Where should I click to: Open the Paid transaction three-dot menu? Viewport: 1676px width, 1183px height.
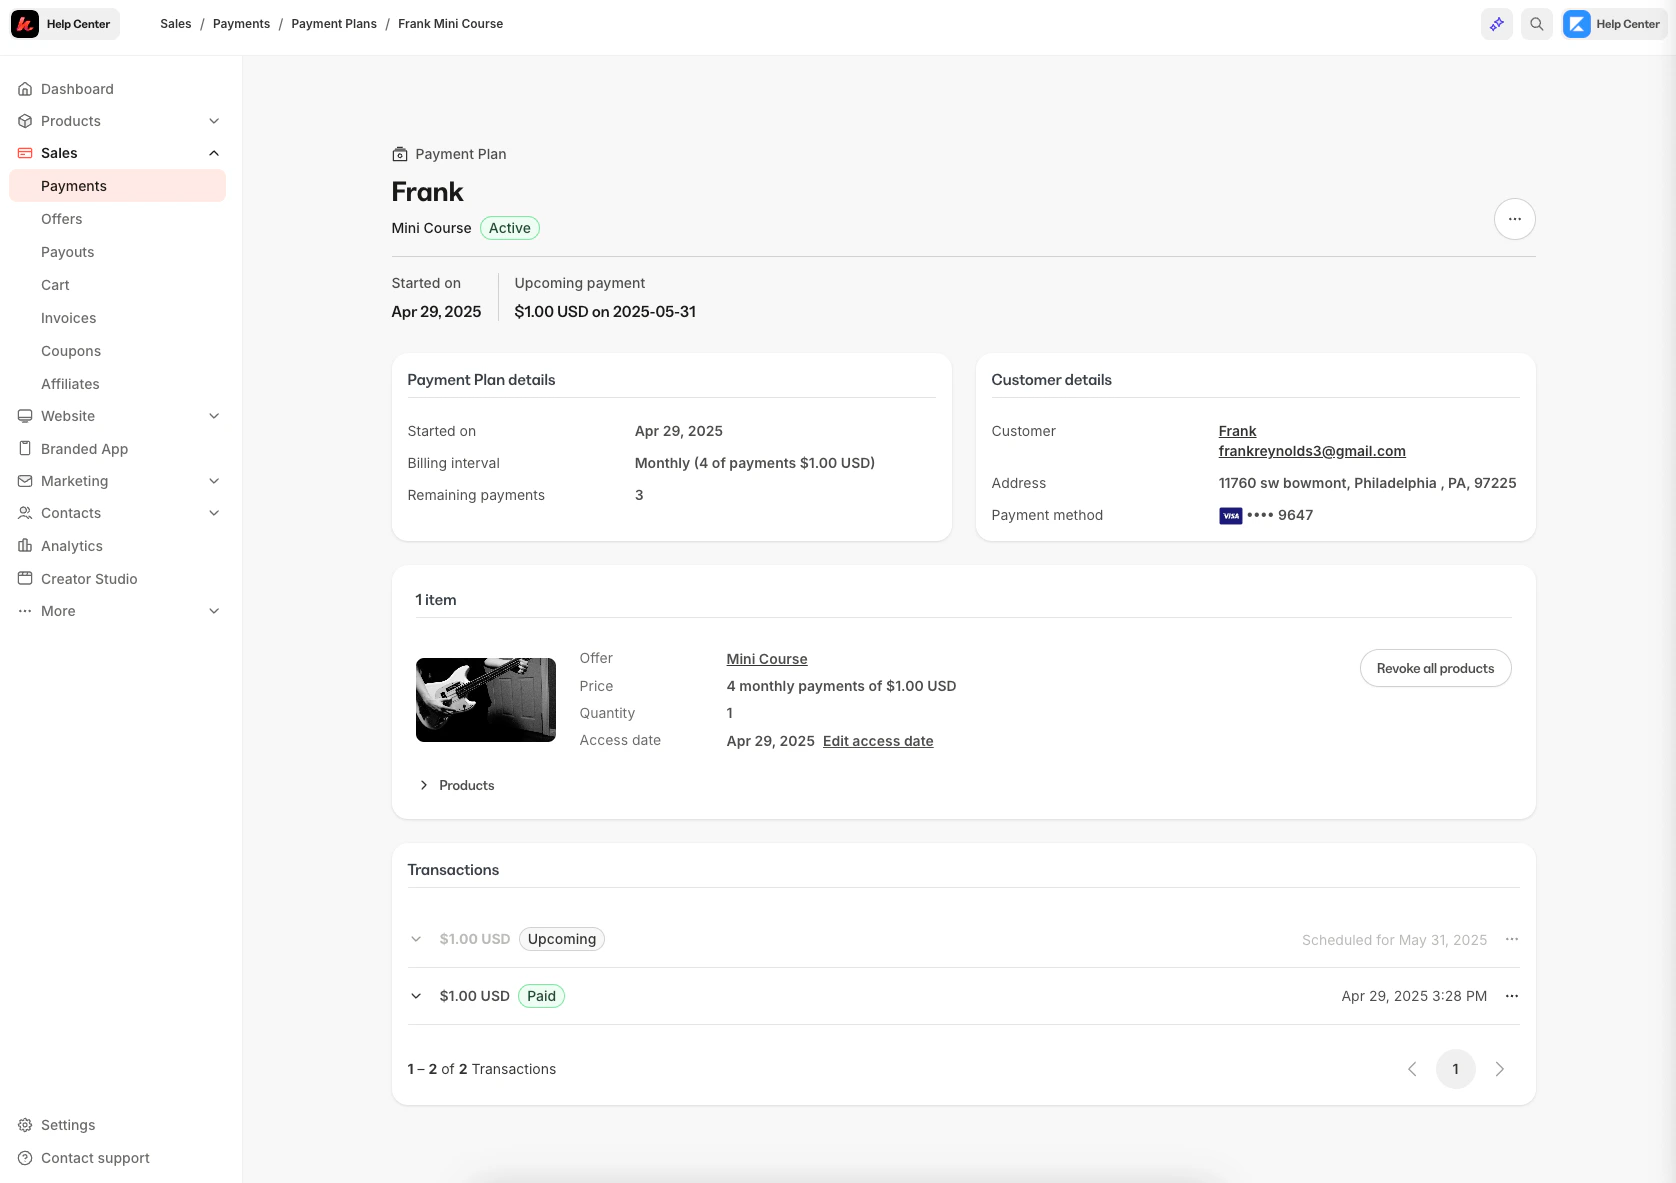click(1511, 996)
